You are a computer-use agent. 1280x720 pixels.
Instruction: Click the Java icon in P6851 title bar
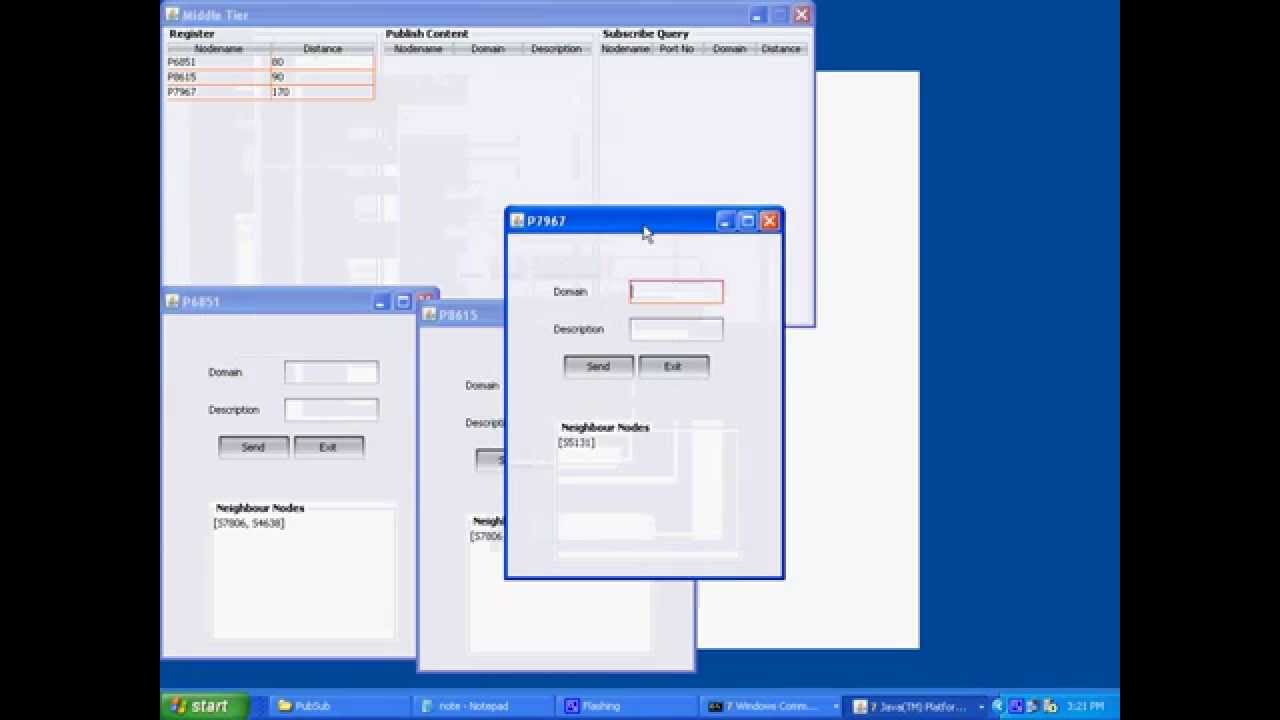pos(173,301)
